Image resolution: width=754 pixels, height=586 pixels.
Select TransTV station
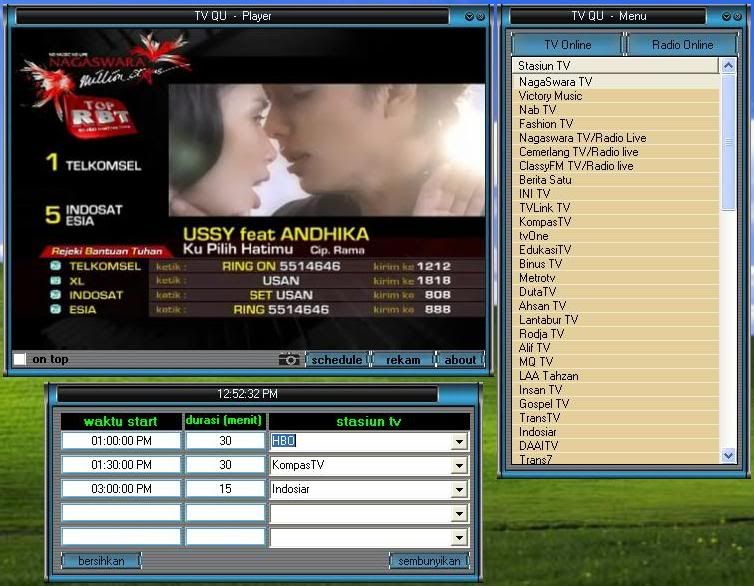pyautogui.click(x=616, y=418)
